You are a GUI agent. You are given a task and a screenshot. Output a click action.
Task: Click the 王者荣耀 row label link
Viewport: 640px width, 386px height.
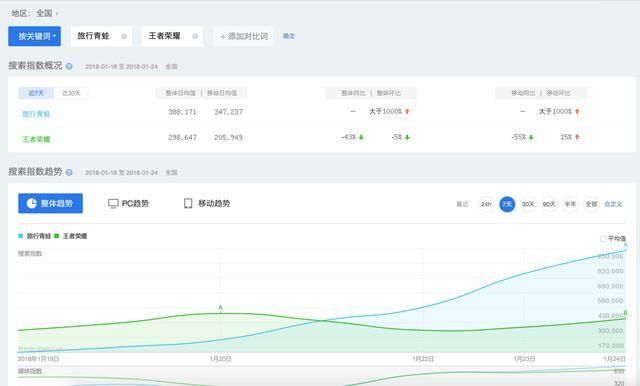pyautogui.click(x=36, y=139)
